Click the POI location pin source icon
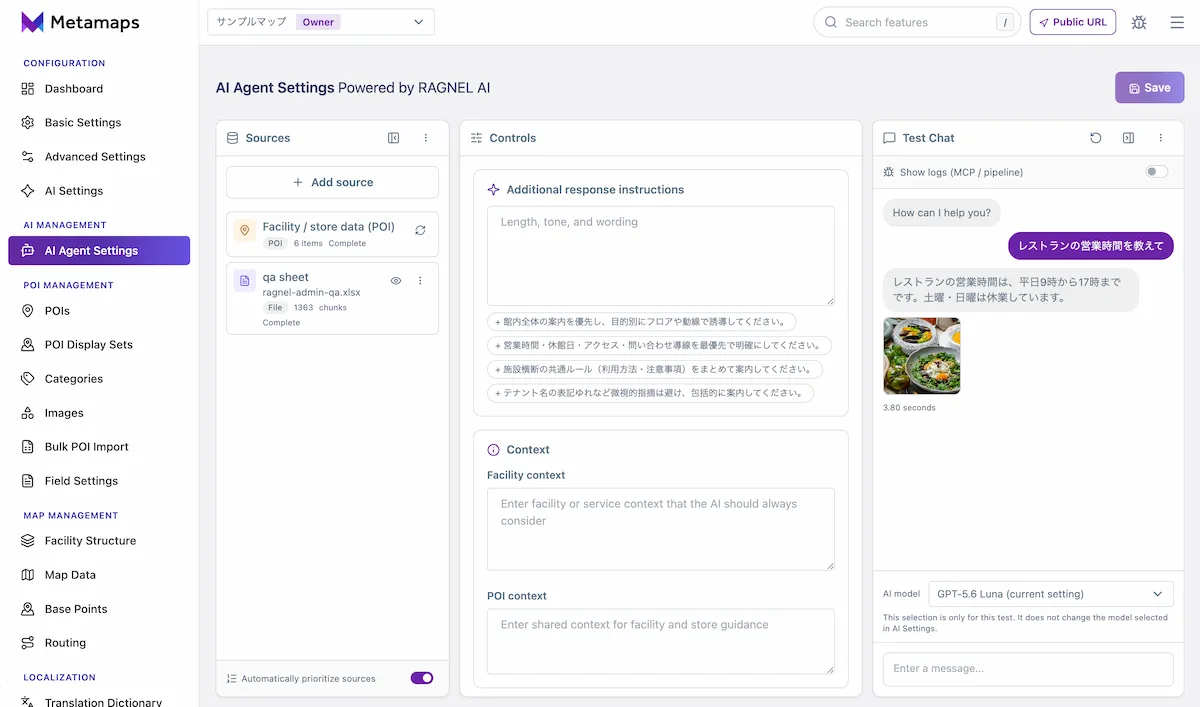 point(244,230)
